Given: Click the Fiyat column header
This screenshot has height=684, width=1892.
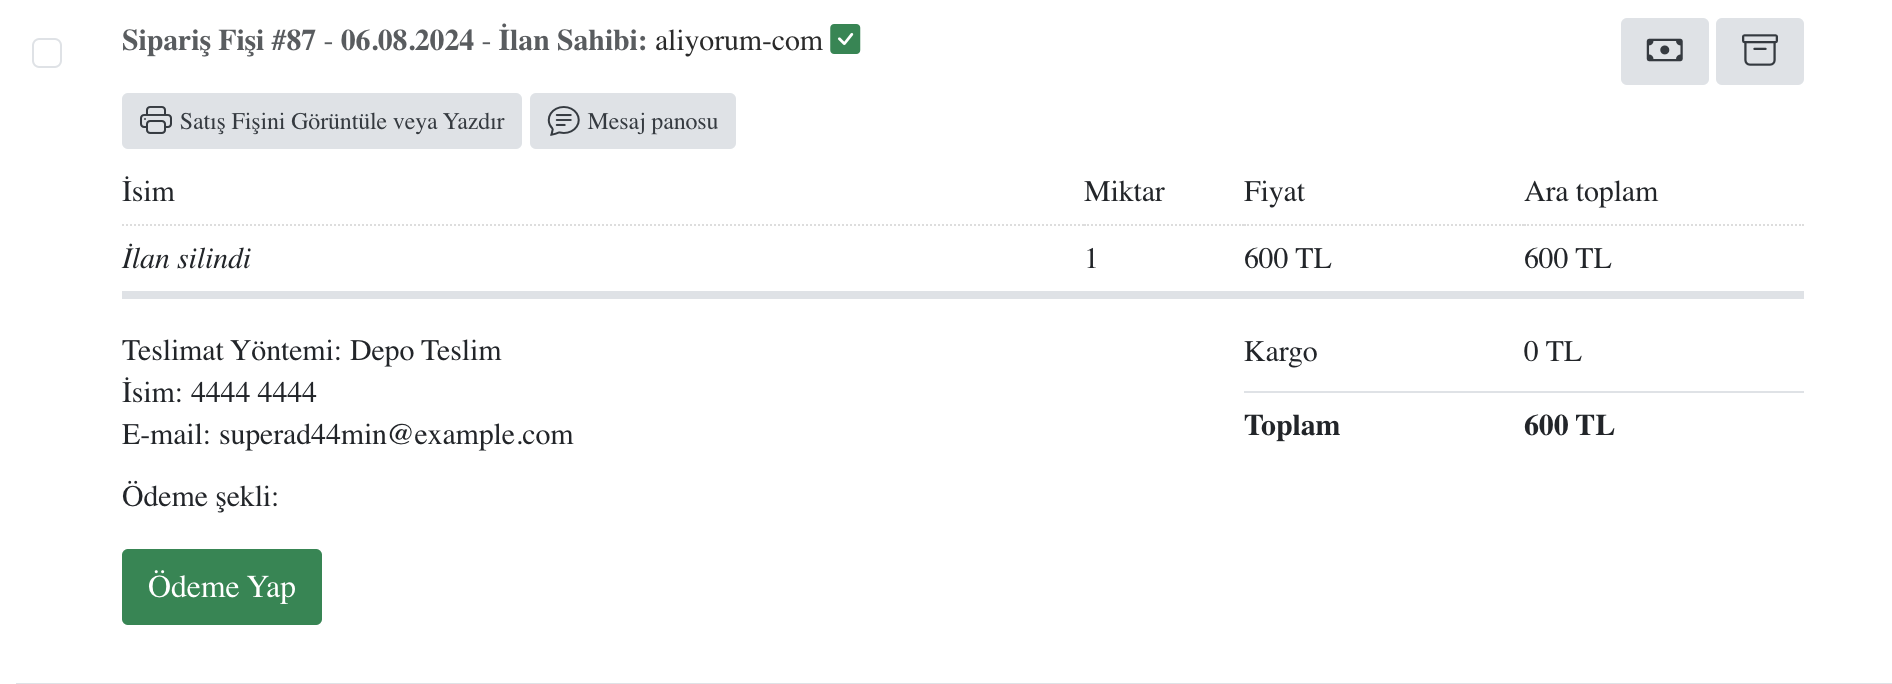Looking at the screenshot, I should tap(1274, 192).
